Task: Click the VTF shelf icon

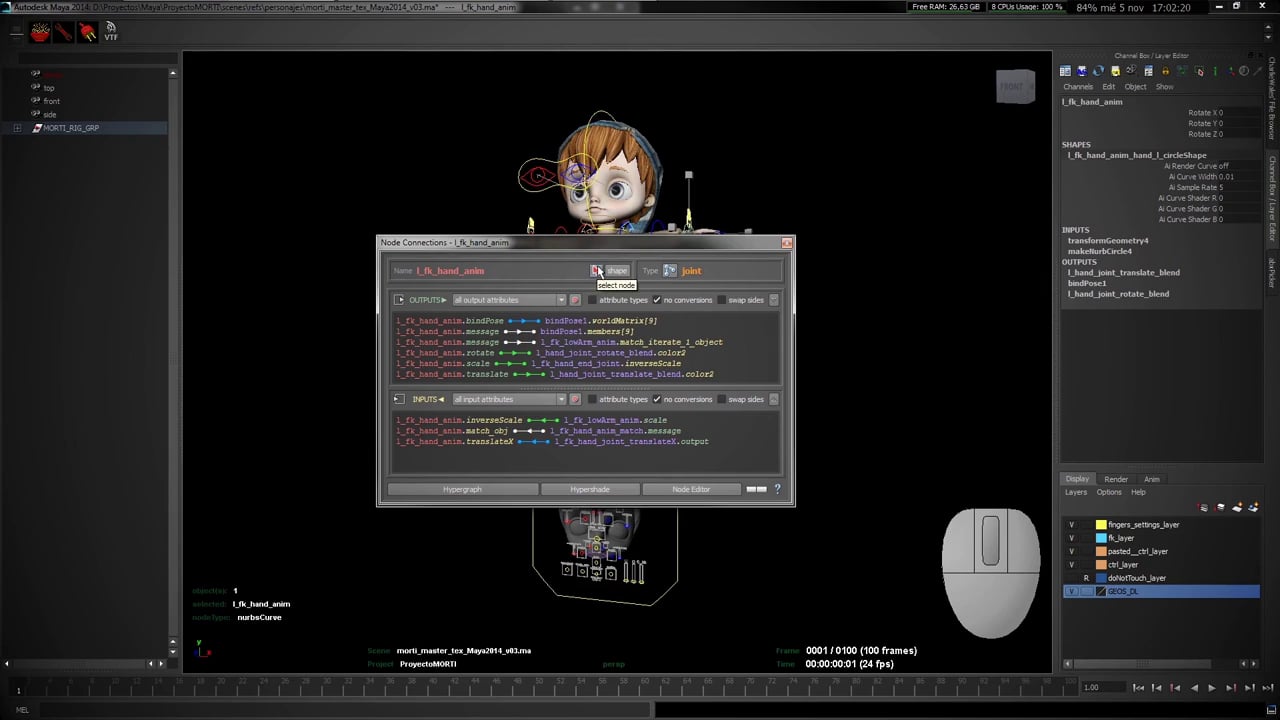Action: tap(111, 32)
